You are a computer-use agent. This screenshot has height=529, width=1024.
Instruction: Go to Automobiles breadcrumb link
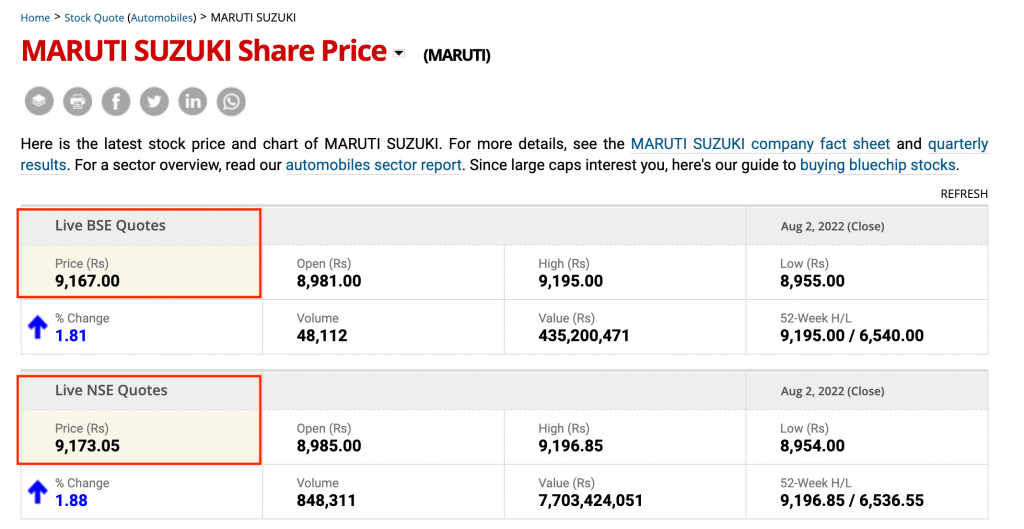(x=162, y=18)
